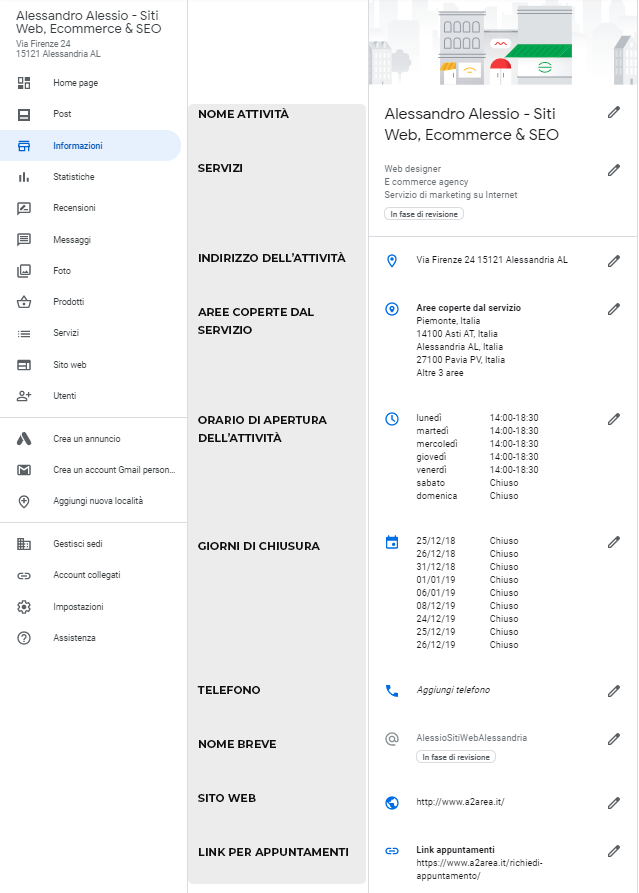Click the pin icon for Aggiungi nuova località
Image resolution: width=639 pixels, height=893 pixels.
[x=24, y=502]
